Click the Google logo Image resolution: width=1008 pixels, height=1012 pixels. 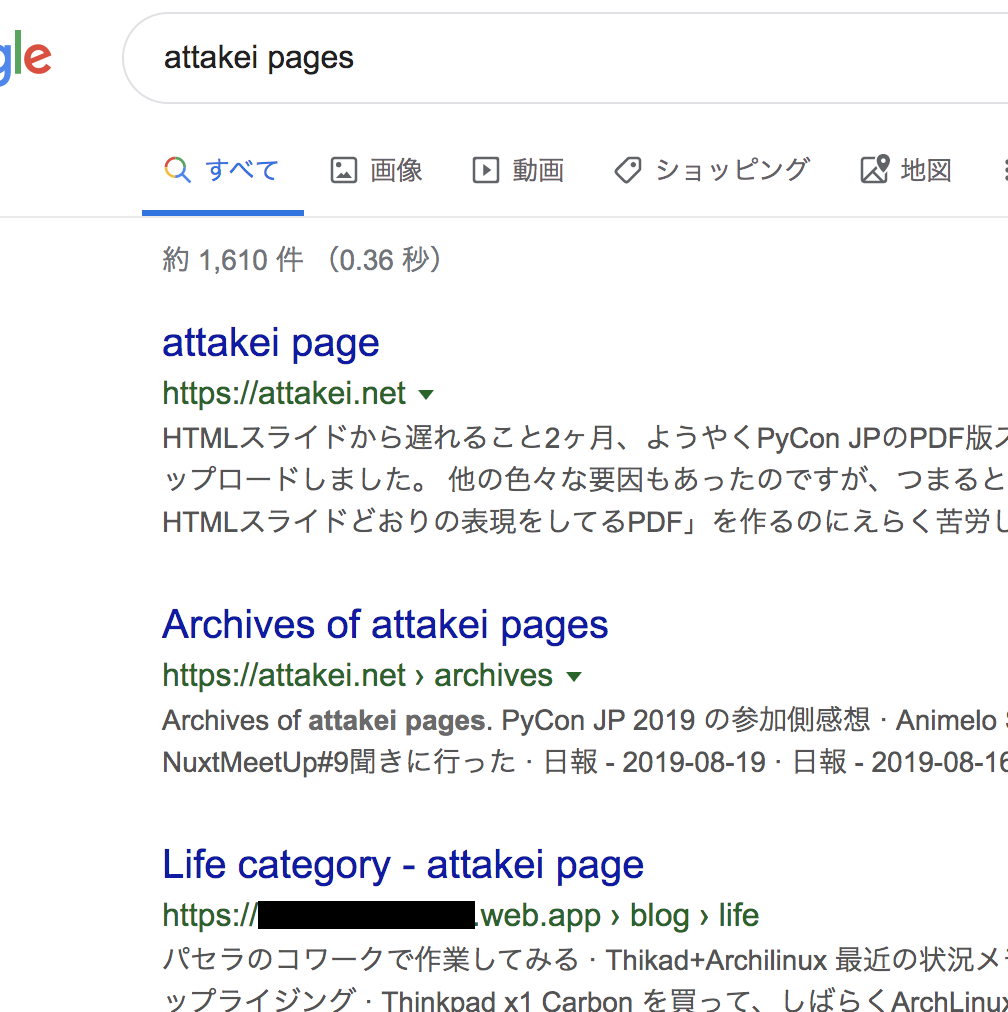pyautogui.click(x=25, y=57)
